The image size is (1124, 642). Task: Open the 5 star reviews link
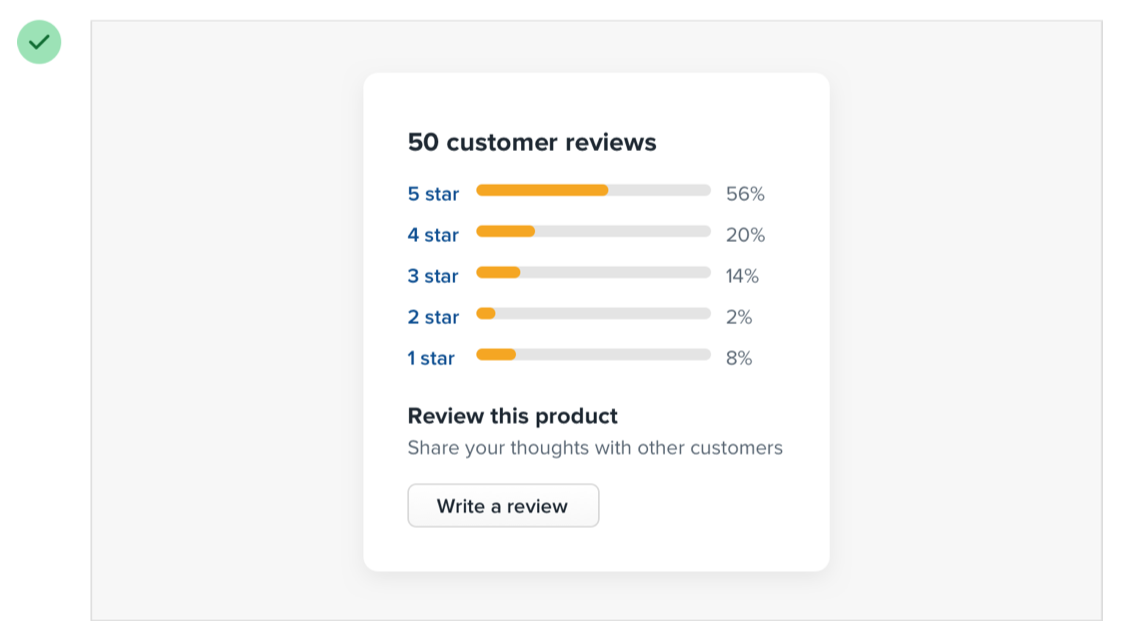point(433,194)
